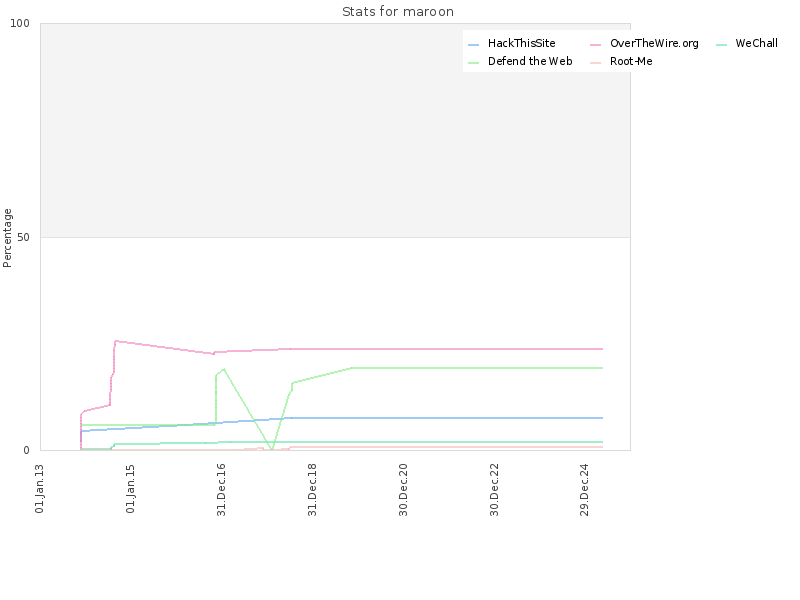Click the 31.Dec.18 x-axis date label
800x600 pixels.
click(312, 490)
